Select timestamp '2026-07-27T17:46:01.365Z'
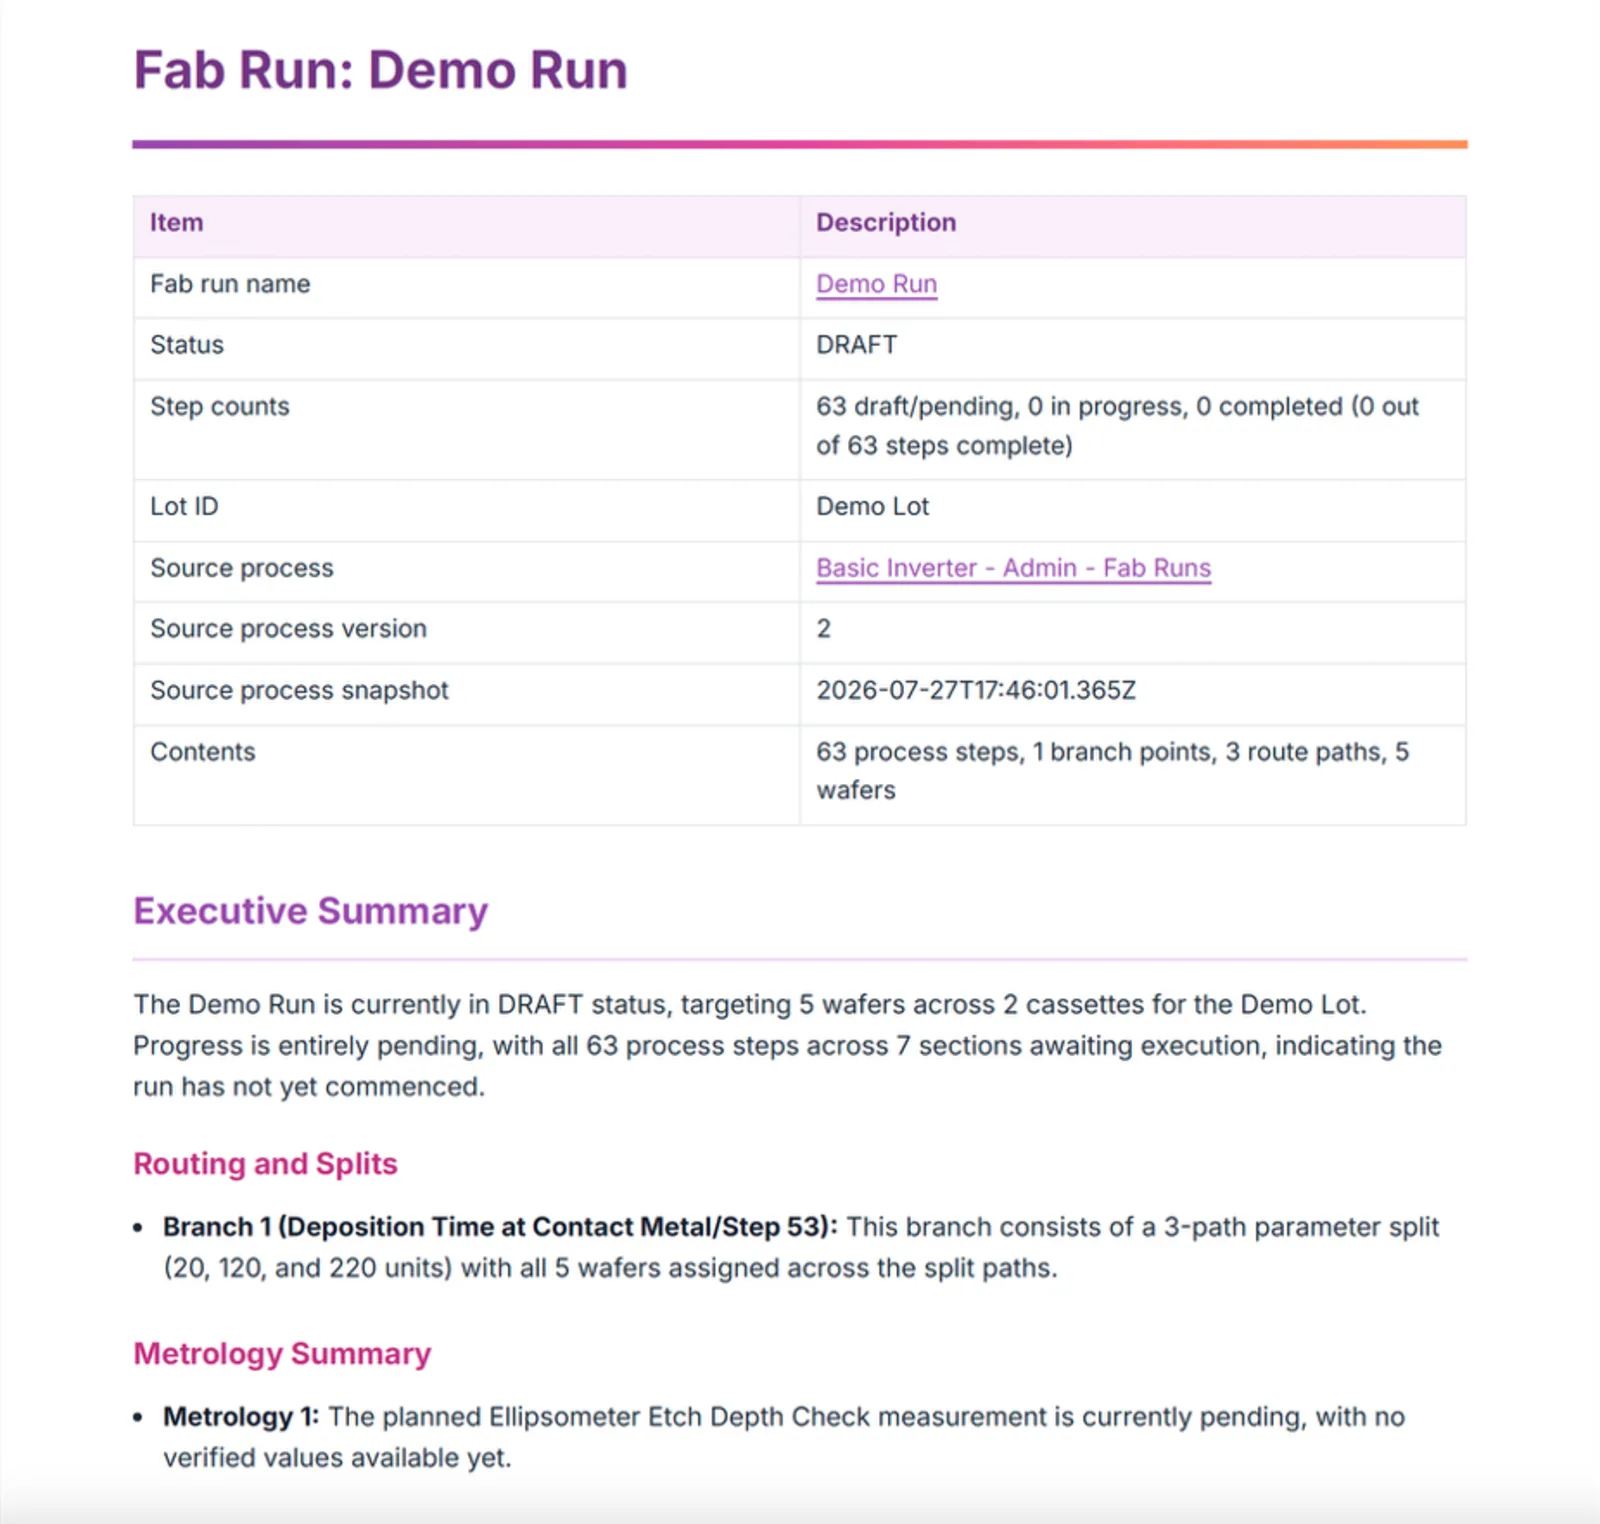This screenshot has width=1600, height=1524. coord(976,691)
